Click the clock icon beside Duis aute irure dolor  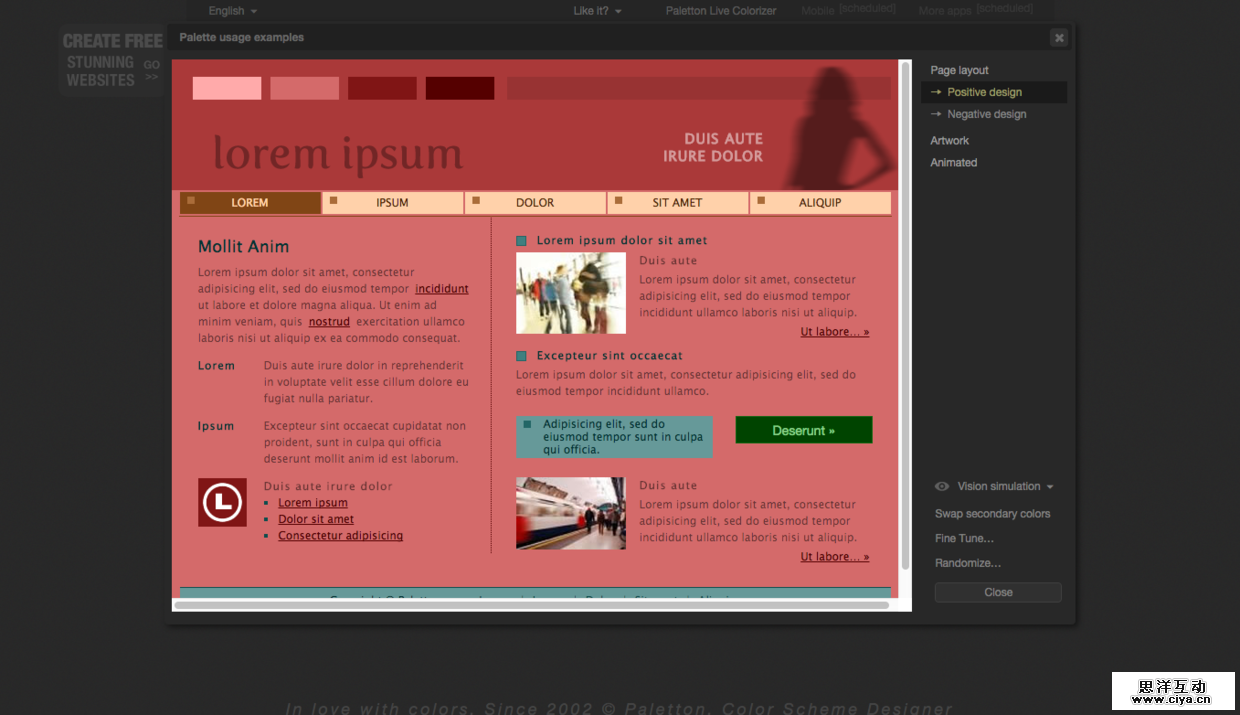point(222,502)
